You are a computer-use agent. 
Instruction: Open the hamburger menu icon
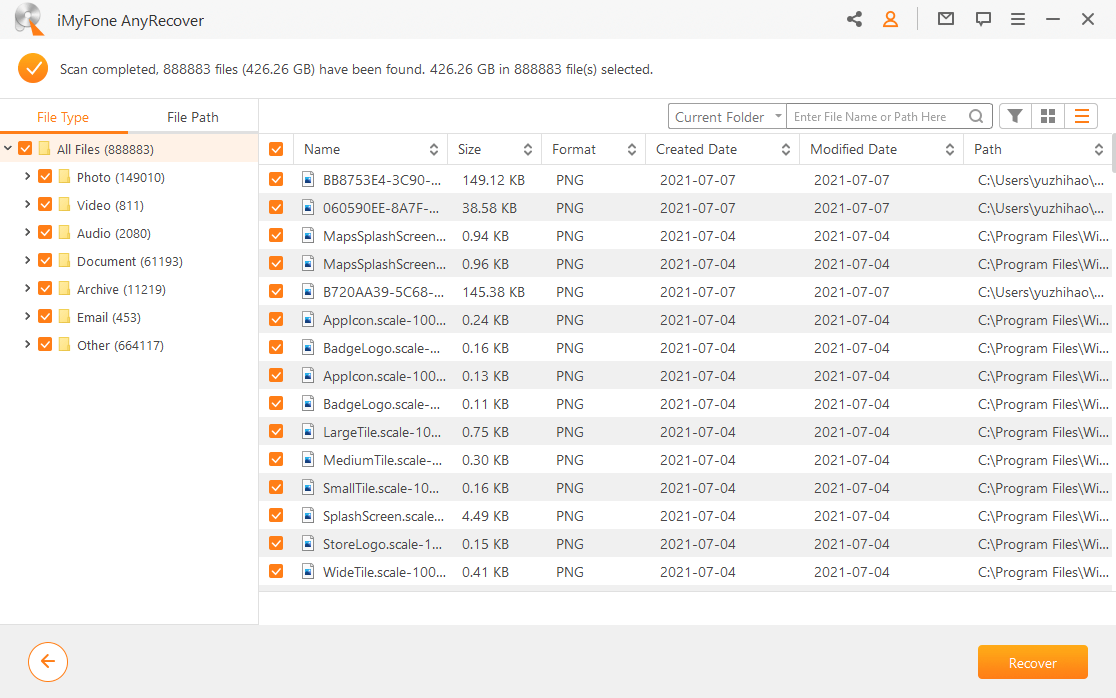pyautogui.click(x=1018, y=19)
